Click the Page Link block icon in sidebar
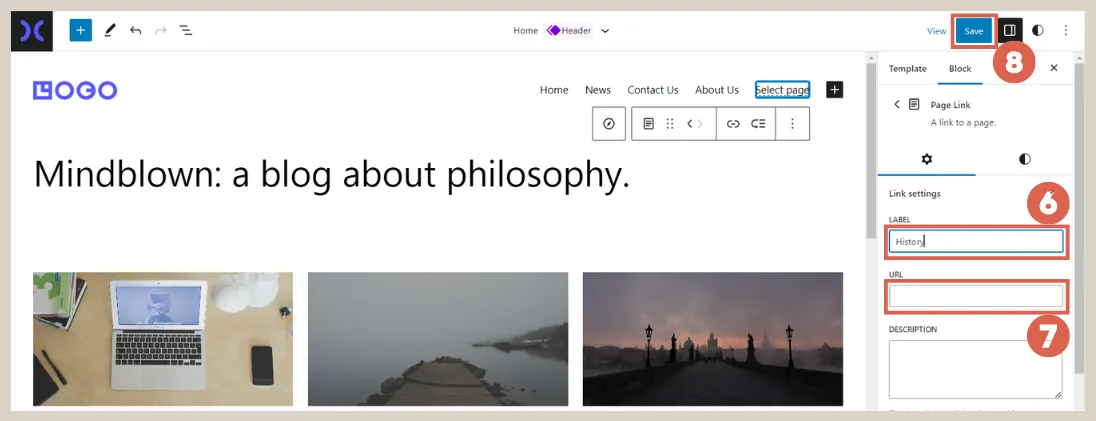The width and height of the screenshot is (1096, 421). point(914,104)
